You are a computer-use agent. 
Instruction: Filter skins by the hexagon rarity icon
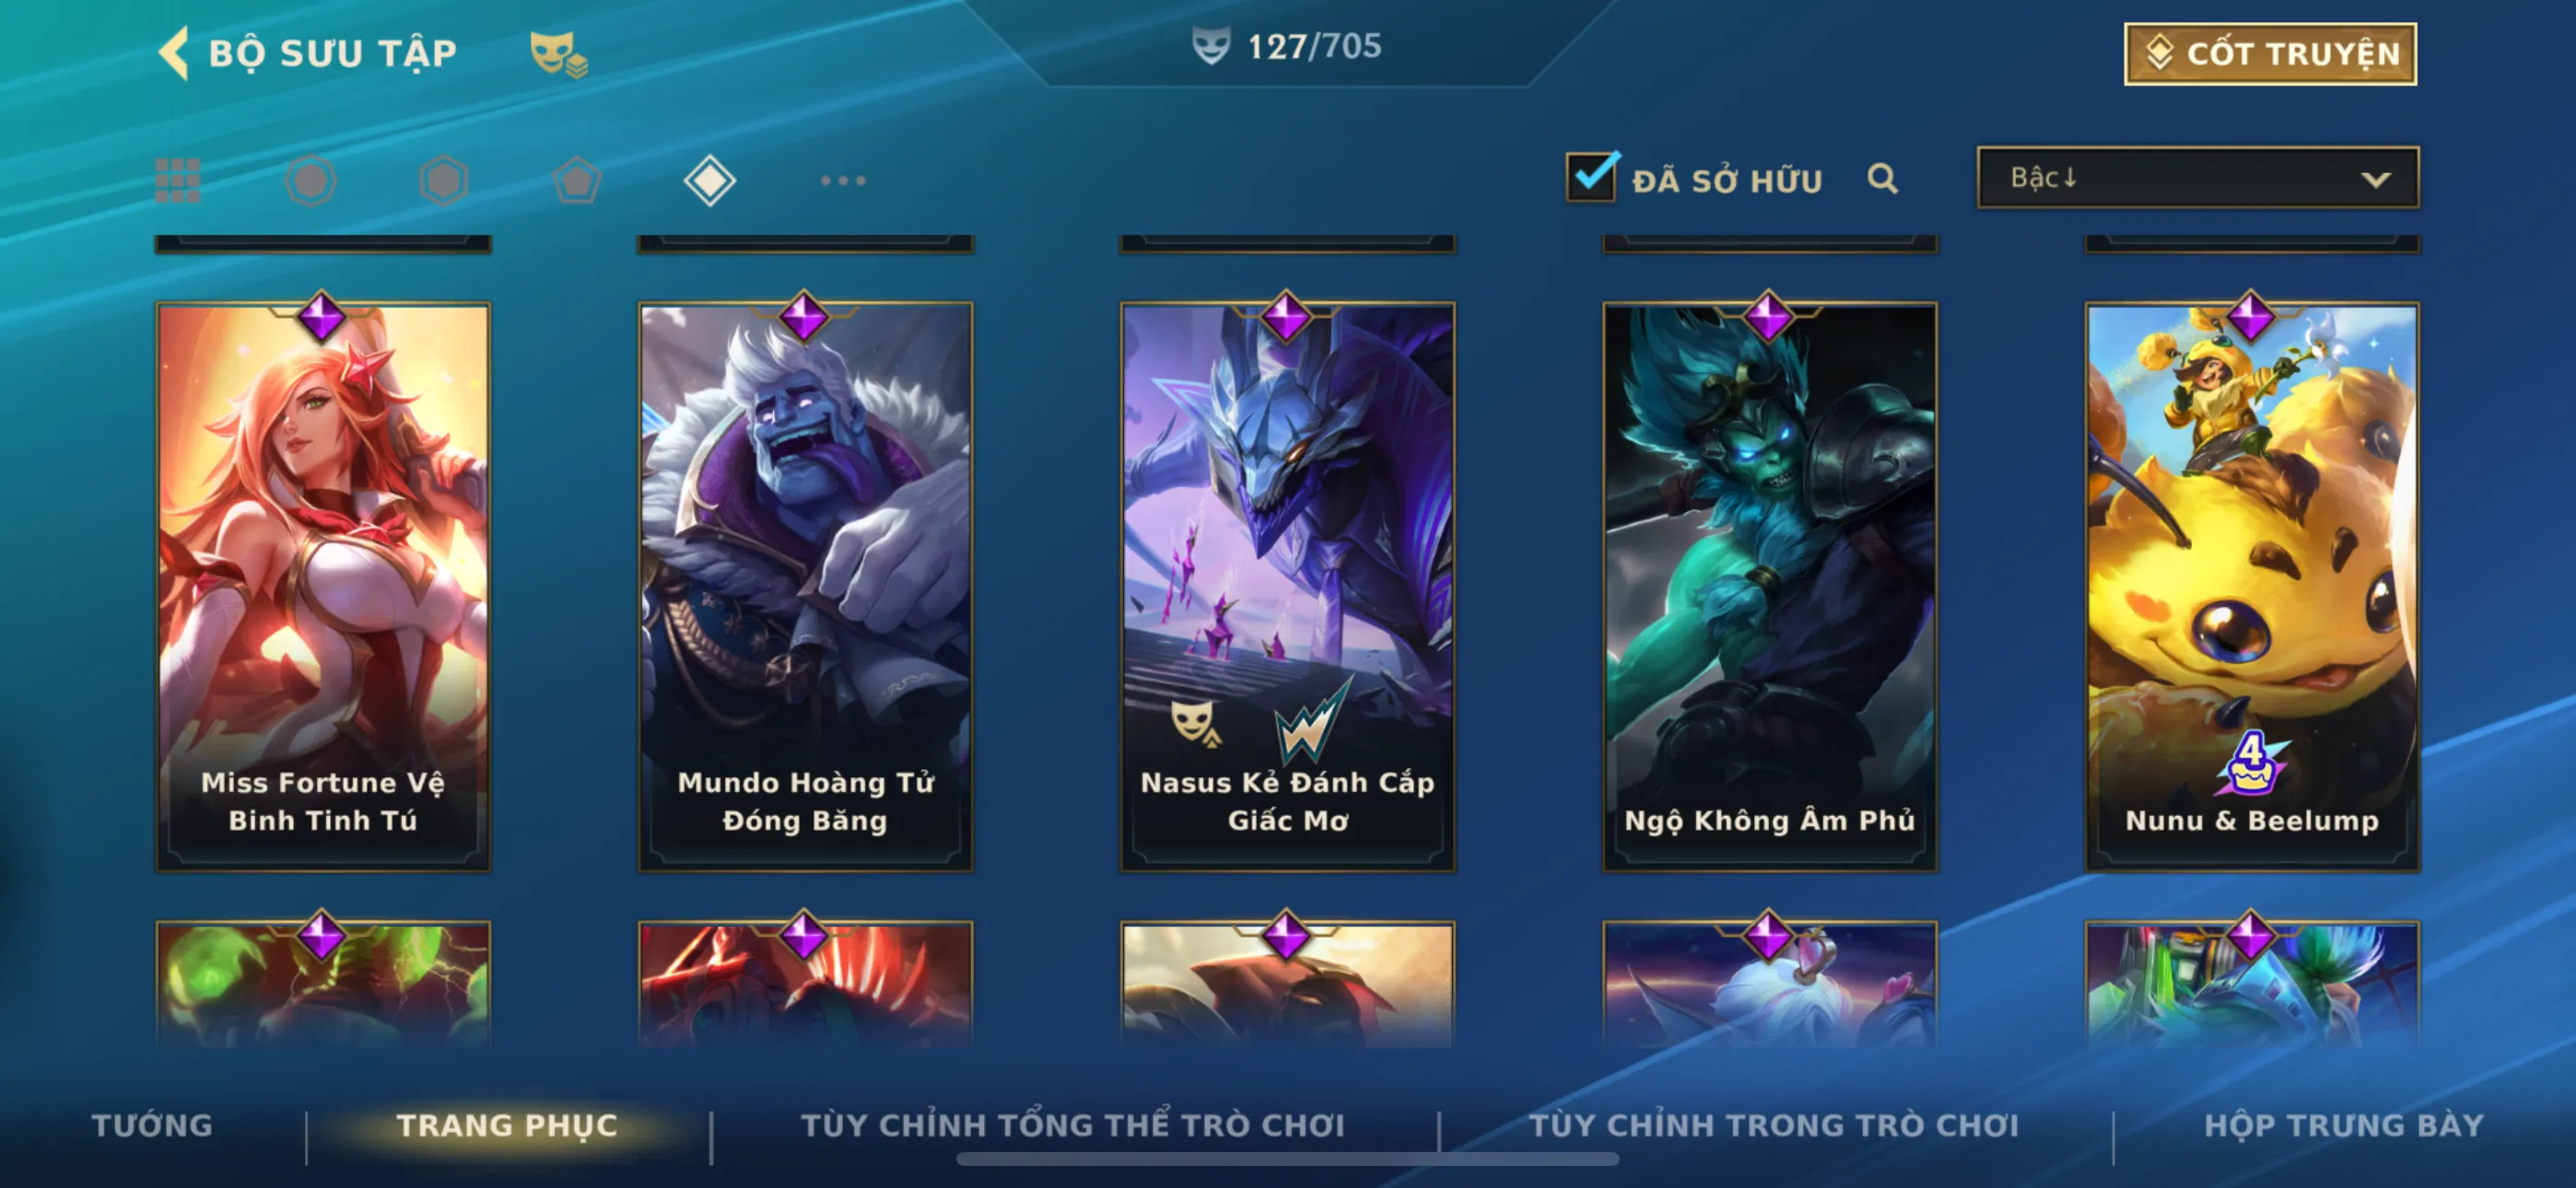443,181
